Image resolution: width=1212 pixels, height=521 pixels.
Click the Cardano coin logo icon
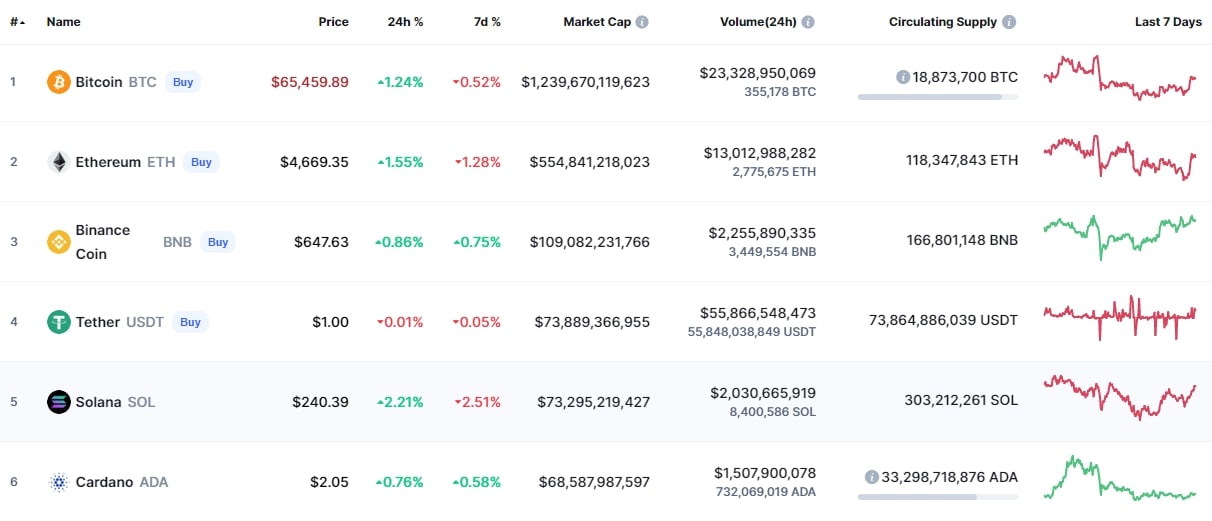[x=59, y=482]
